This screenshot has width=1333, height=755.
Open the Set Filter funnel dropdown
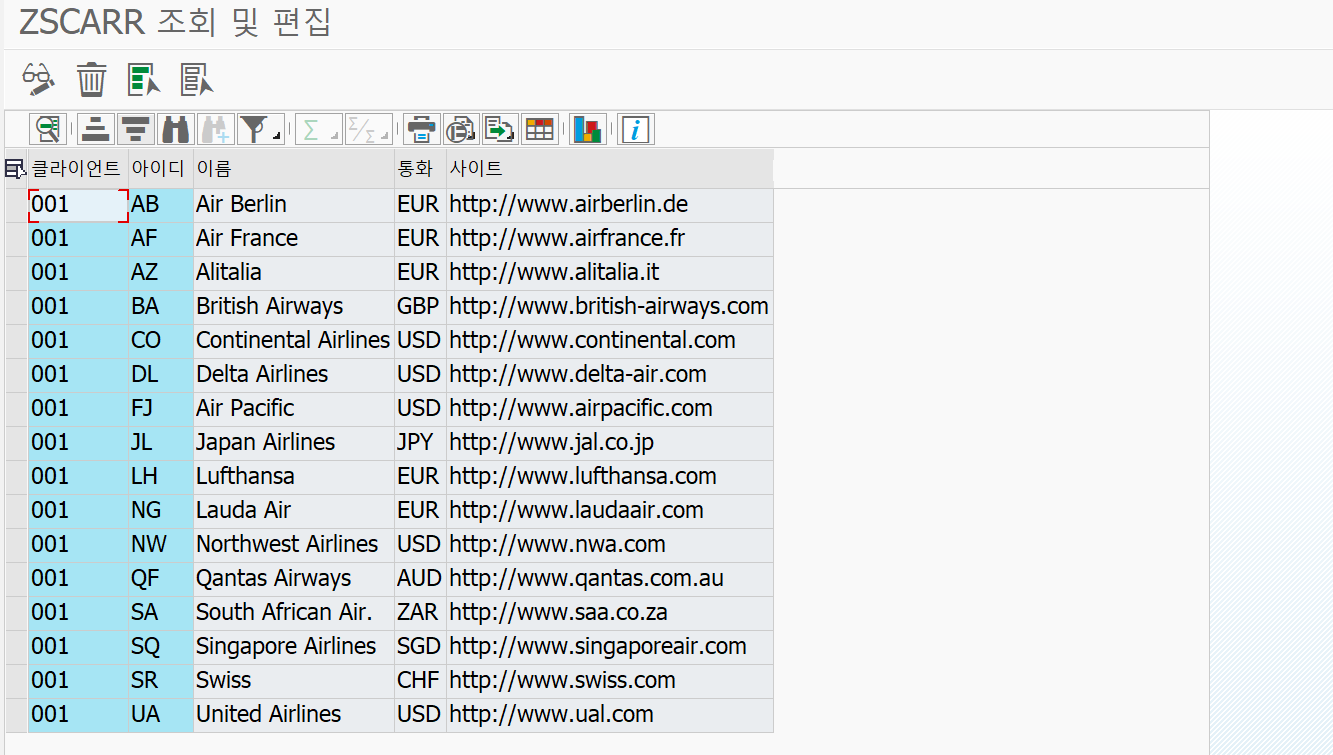pos(260,129)
